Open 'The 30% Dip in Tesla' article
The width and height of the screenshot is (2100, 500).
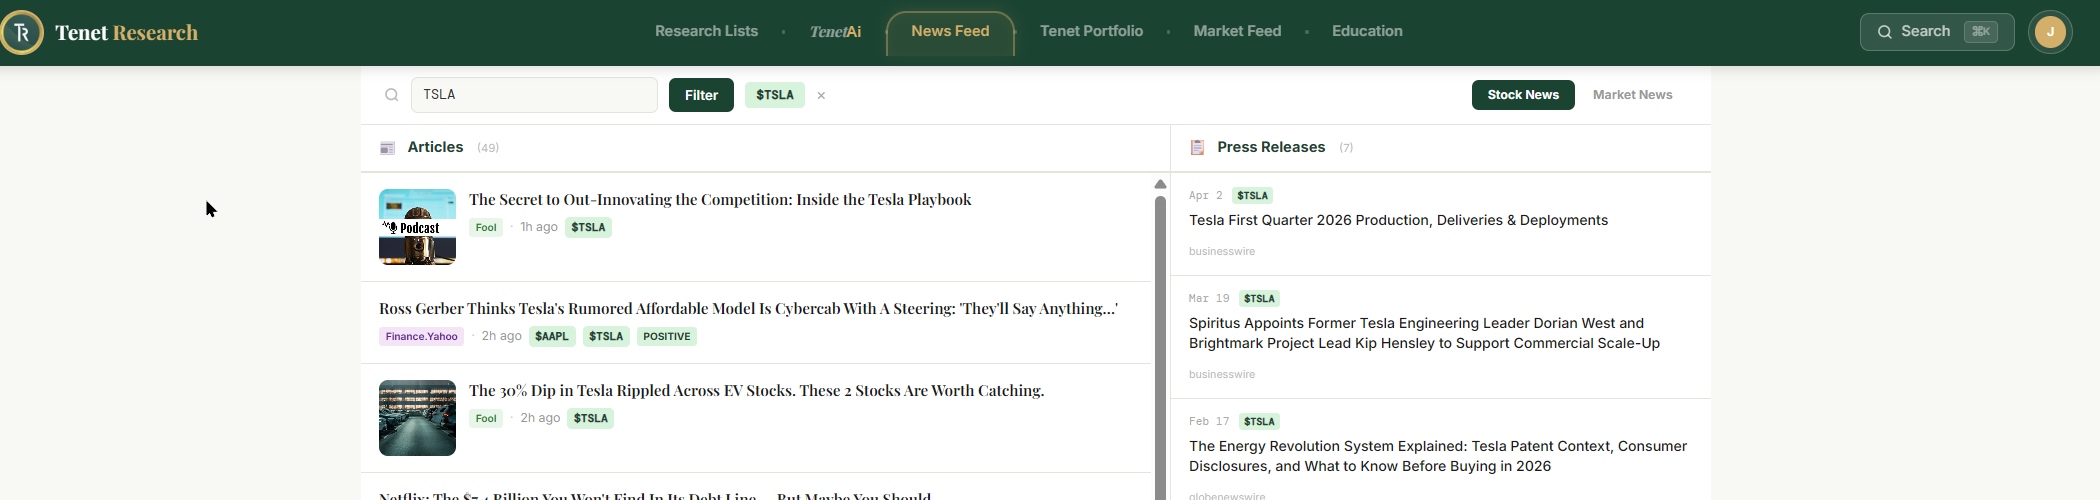[756, 391]
